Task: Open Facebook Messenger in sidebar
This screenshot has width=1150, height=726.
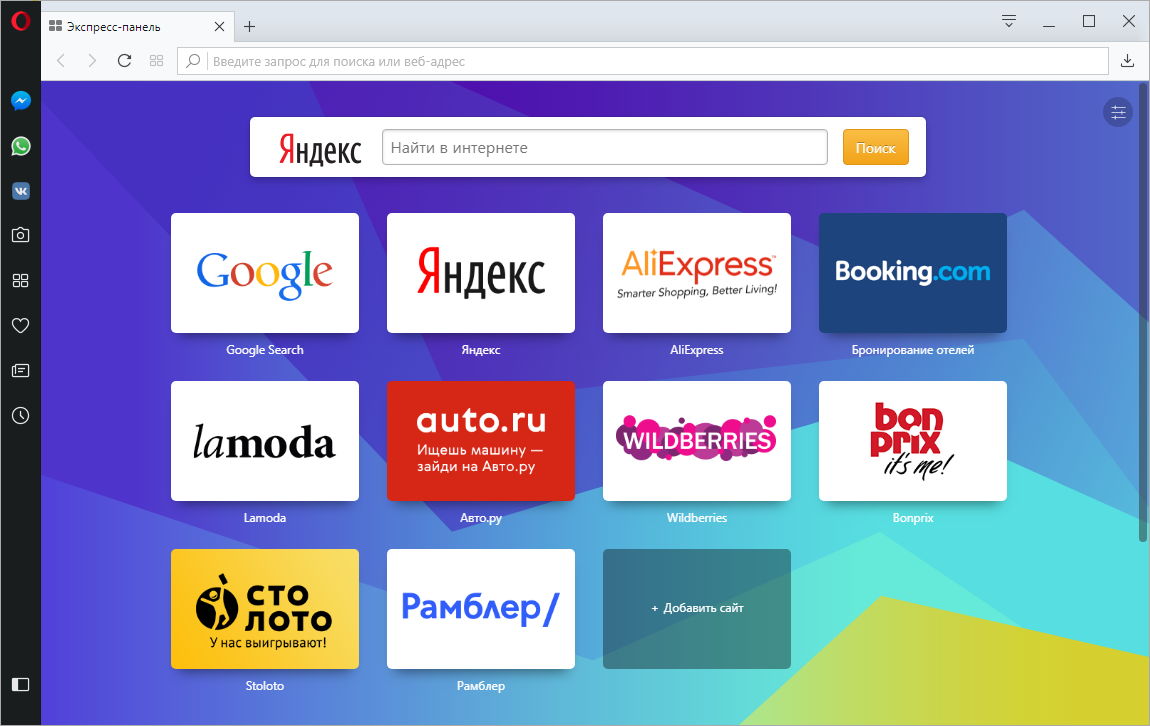Action: tap(21, 100)
